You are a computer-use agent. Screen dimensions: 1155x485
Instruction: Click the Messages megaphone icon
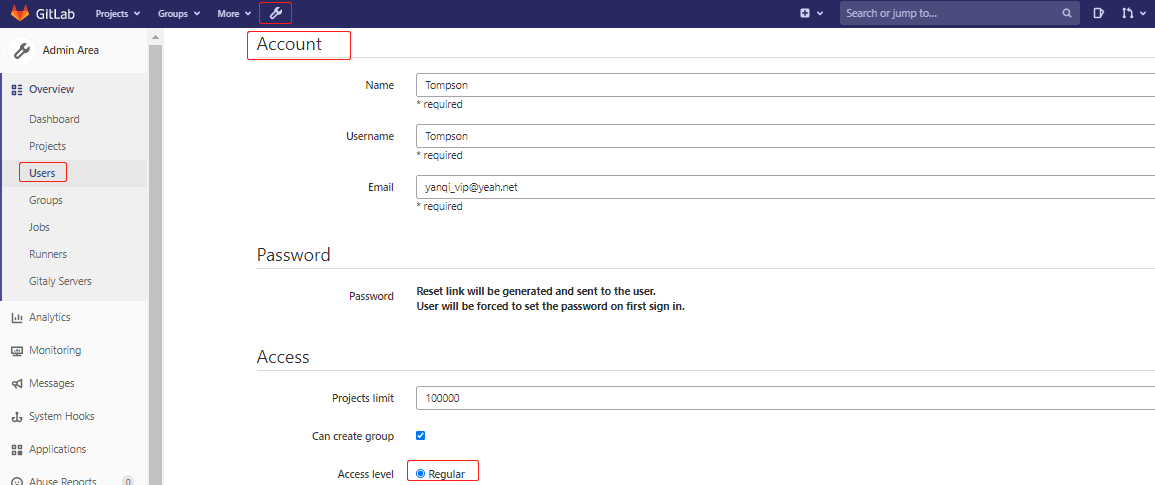tap(17, 384)
